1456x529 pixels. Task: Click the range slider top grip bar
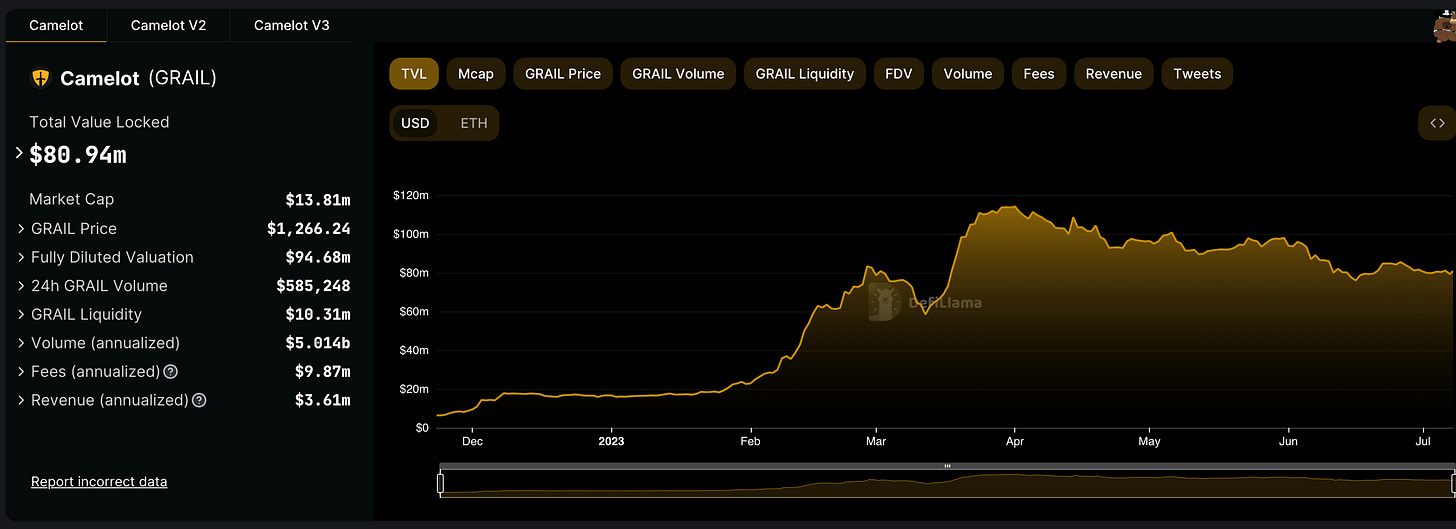click(947, 466)
